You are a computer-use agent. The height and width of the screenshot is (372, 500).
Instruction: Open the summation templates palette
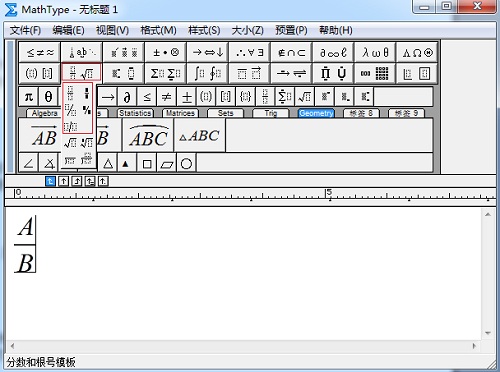pyautogui.click(x=166, y=73)
